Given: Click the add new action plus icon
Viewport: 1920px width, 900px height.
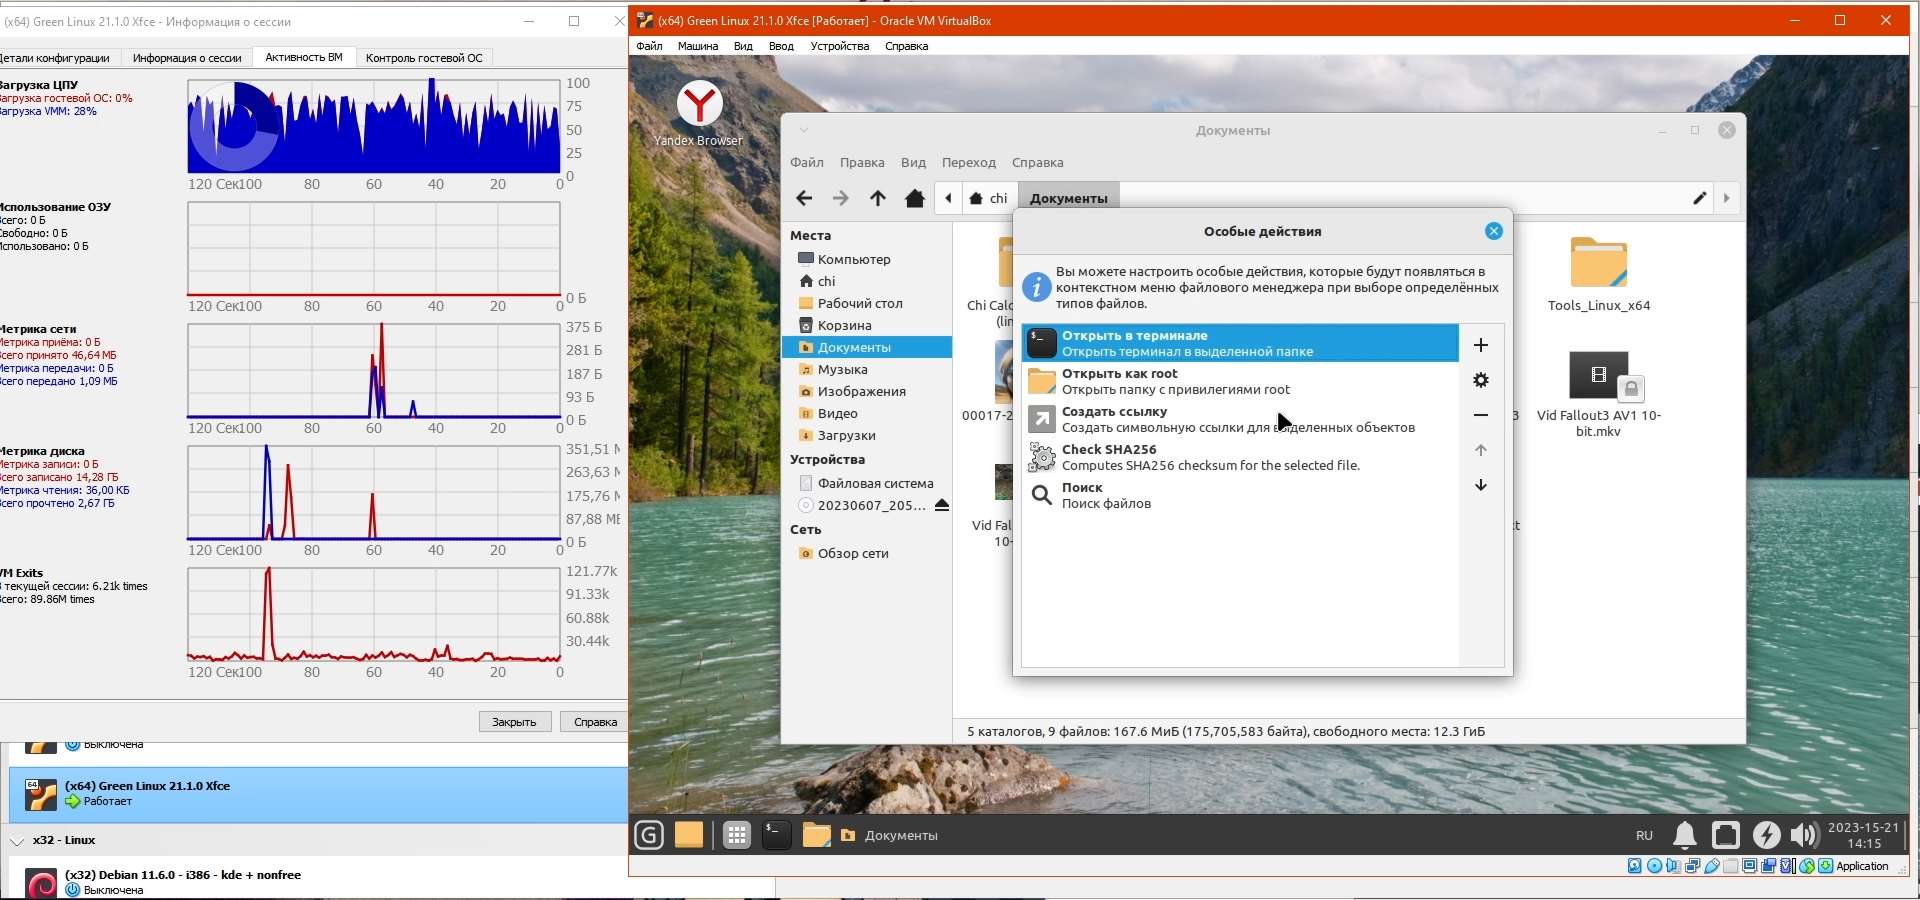Looking at the screenshot, I should pos(1481,345).
